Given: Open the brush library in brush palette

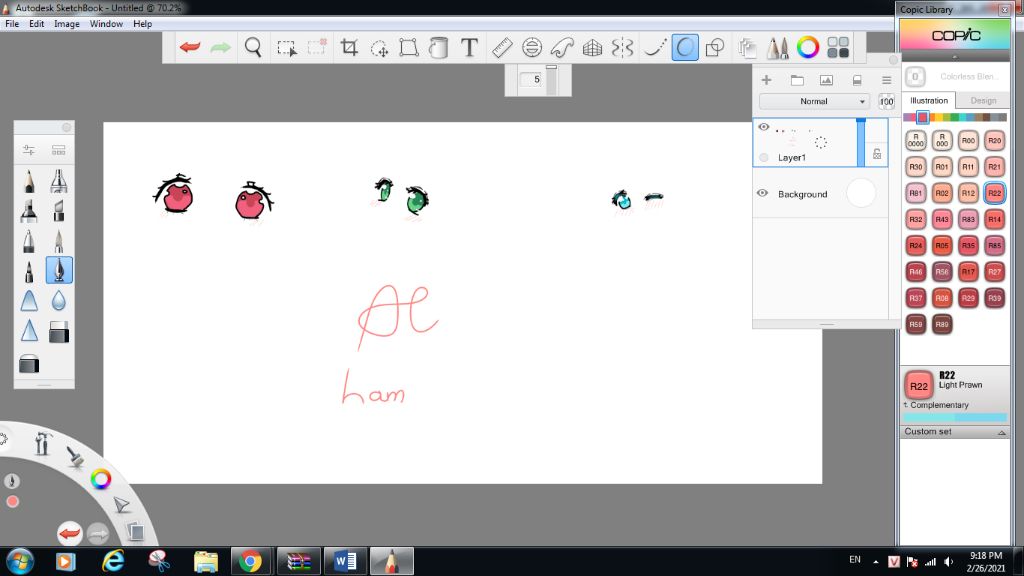Looking at the screenshot, I should point(58,150).
